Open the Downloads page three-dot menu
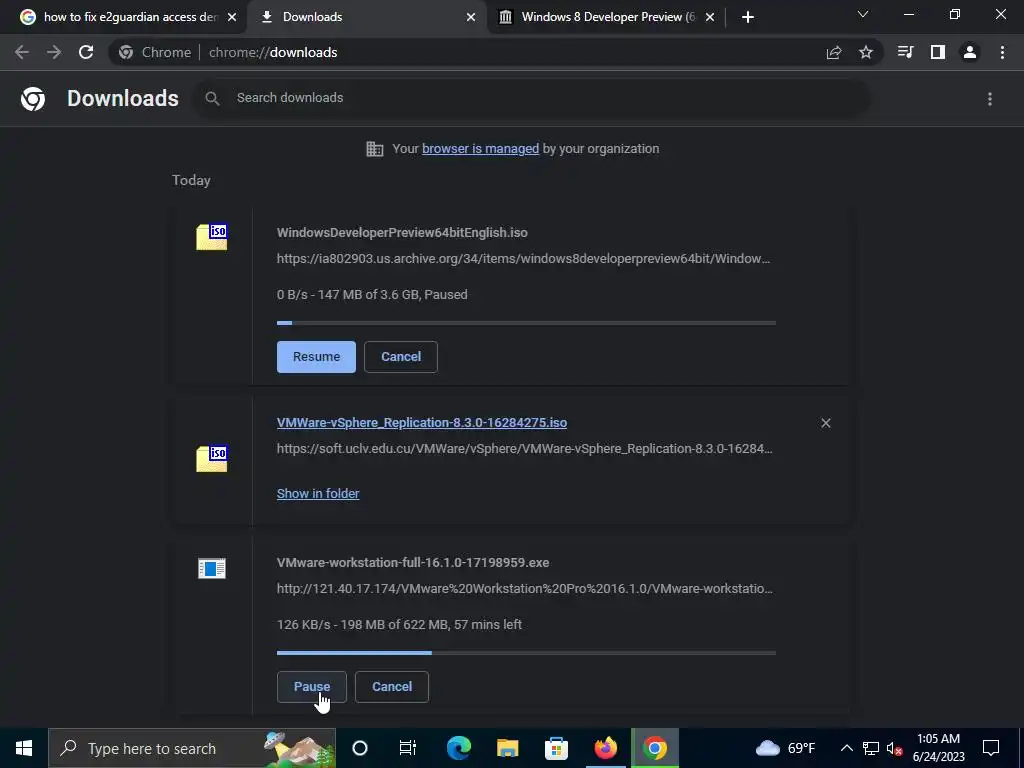The height and width of the screenshot is (768, 1024). (x=990, y=99)
